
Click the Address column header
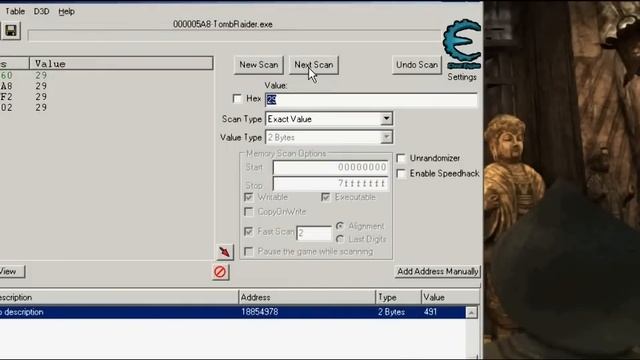307,297
